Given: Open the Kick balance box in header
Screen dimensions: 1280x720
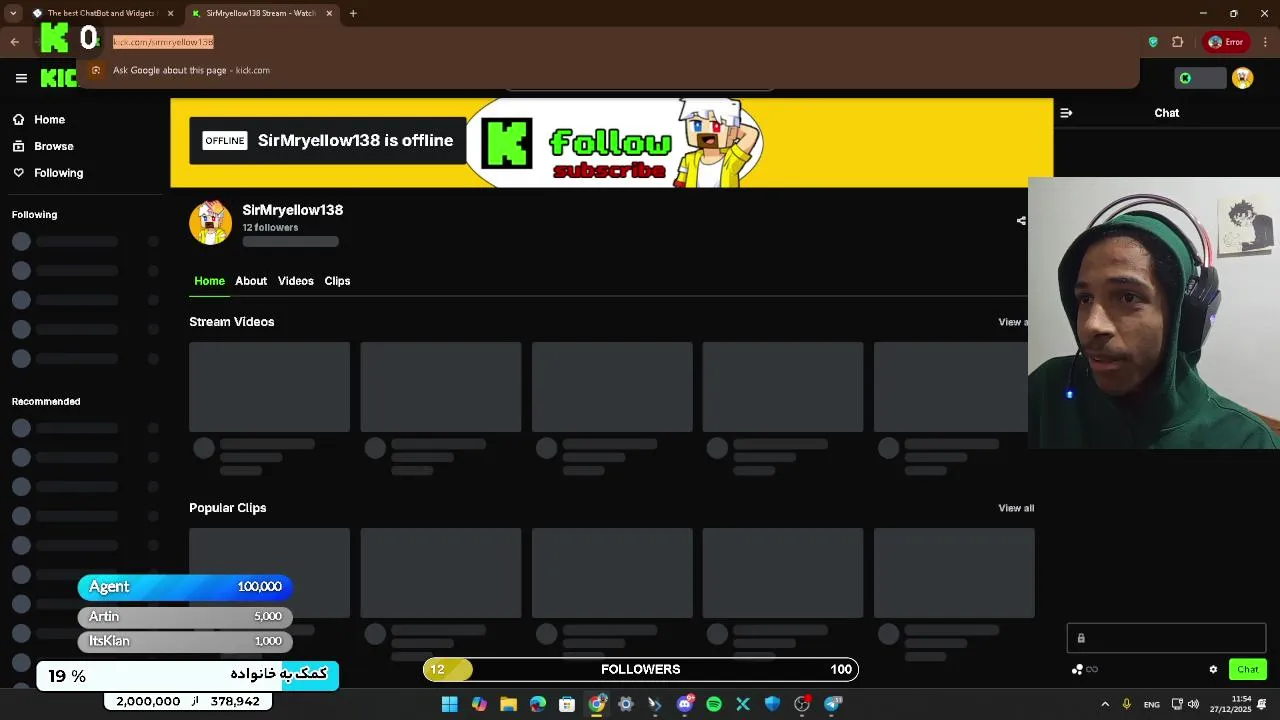Looking at the screenshot, I should click(x=1200, y=78).
